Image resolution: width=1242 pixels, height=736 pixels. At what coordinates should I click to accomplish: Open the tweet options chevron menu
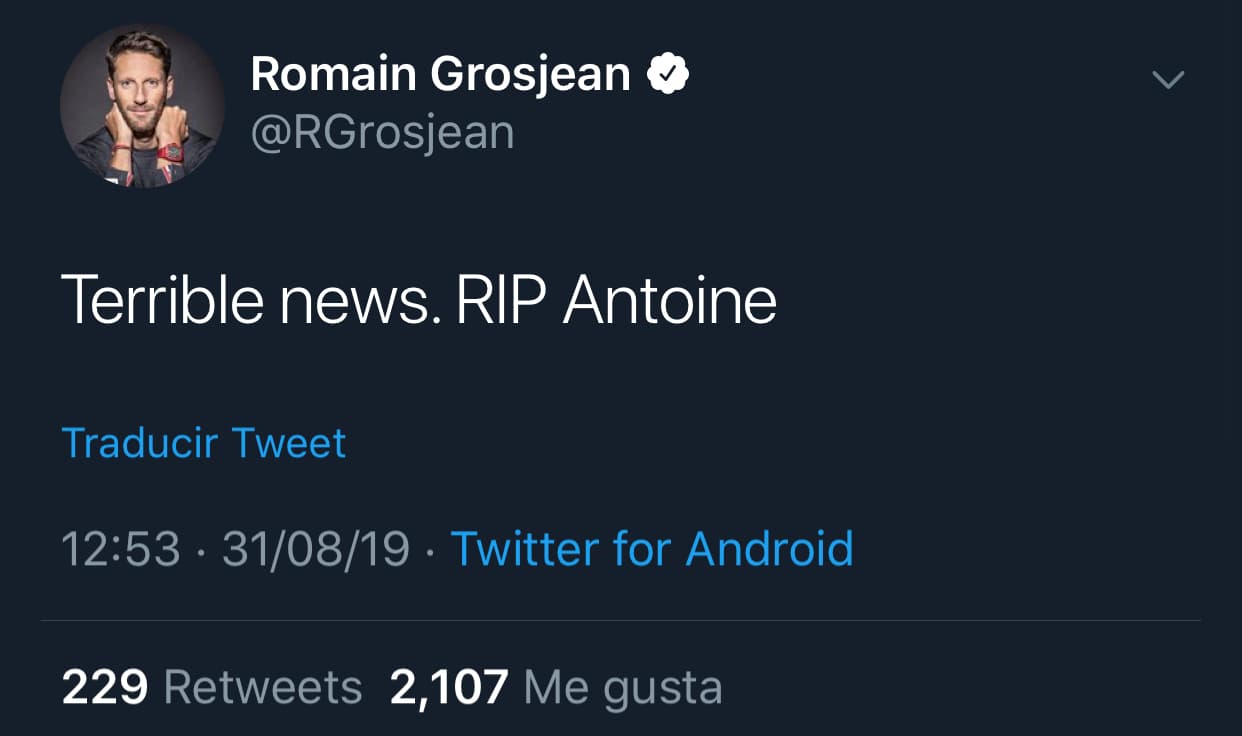pyautogui.click(x=1168, y=80)
